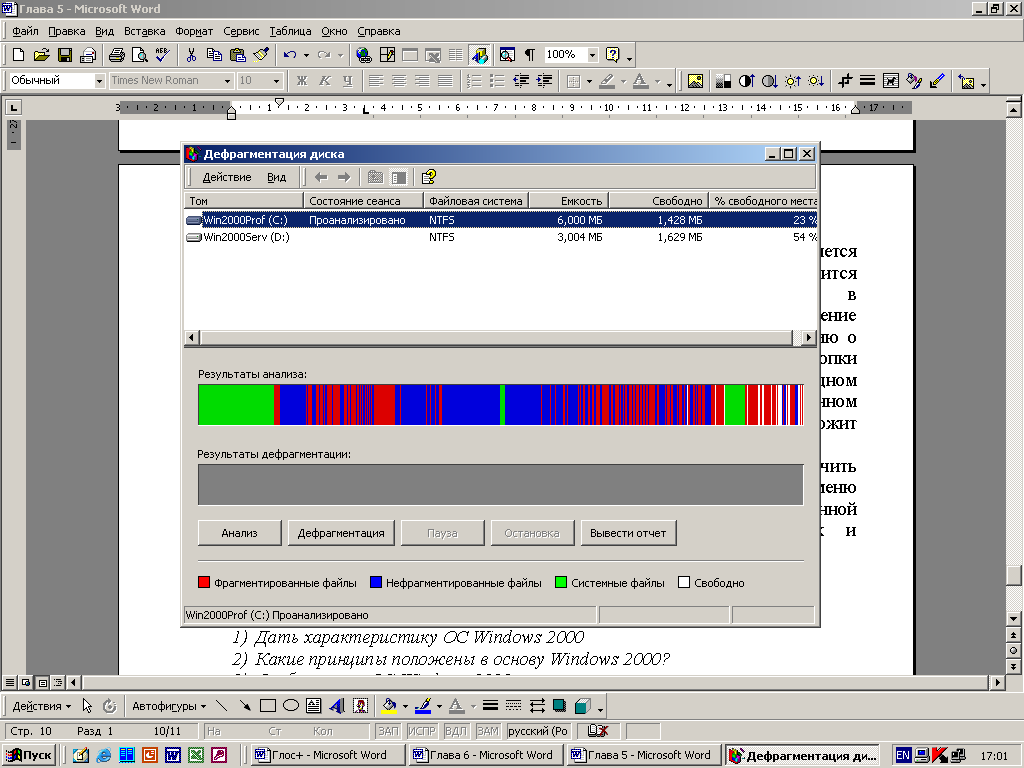Click the EN language indicator in tray
Image resolution: width=1024 pixels, height=768 pixels.
coord(903,756)
